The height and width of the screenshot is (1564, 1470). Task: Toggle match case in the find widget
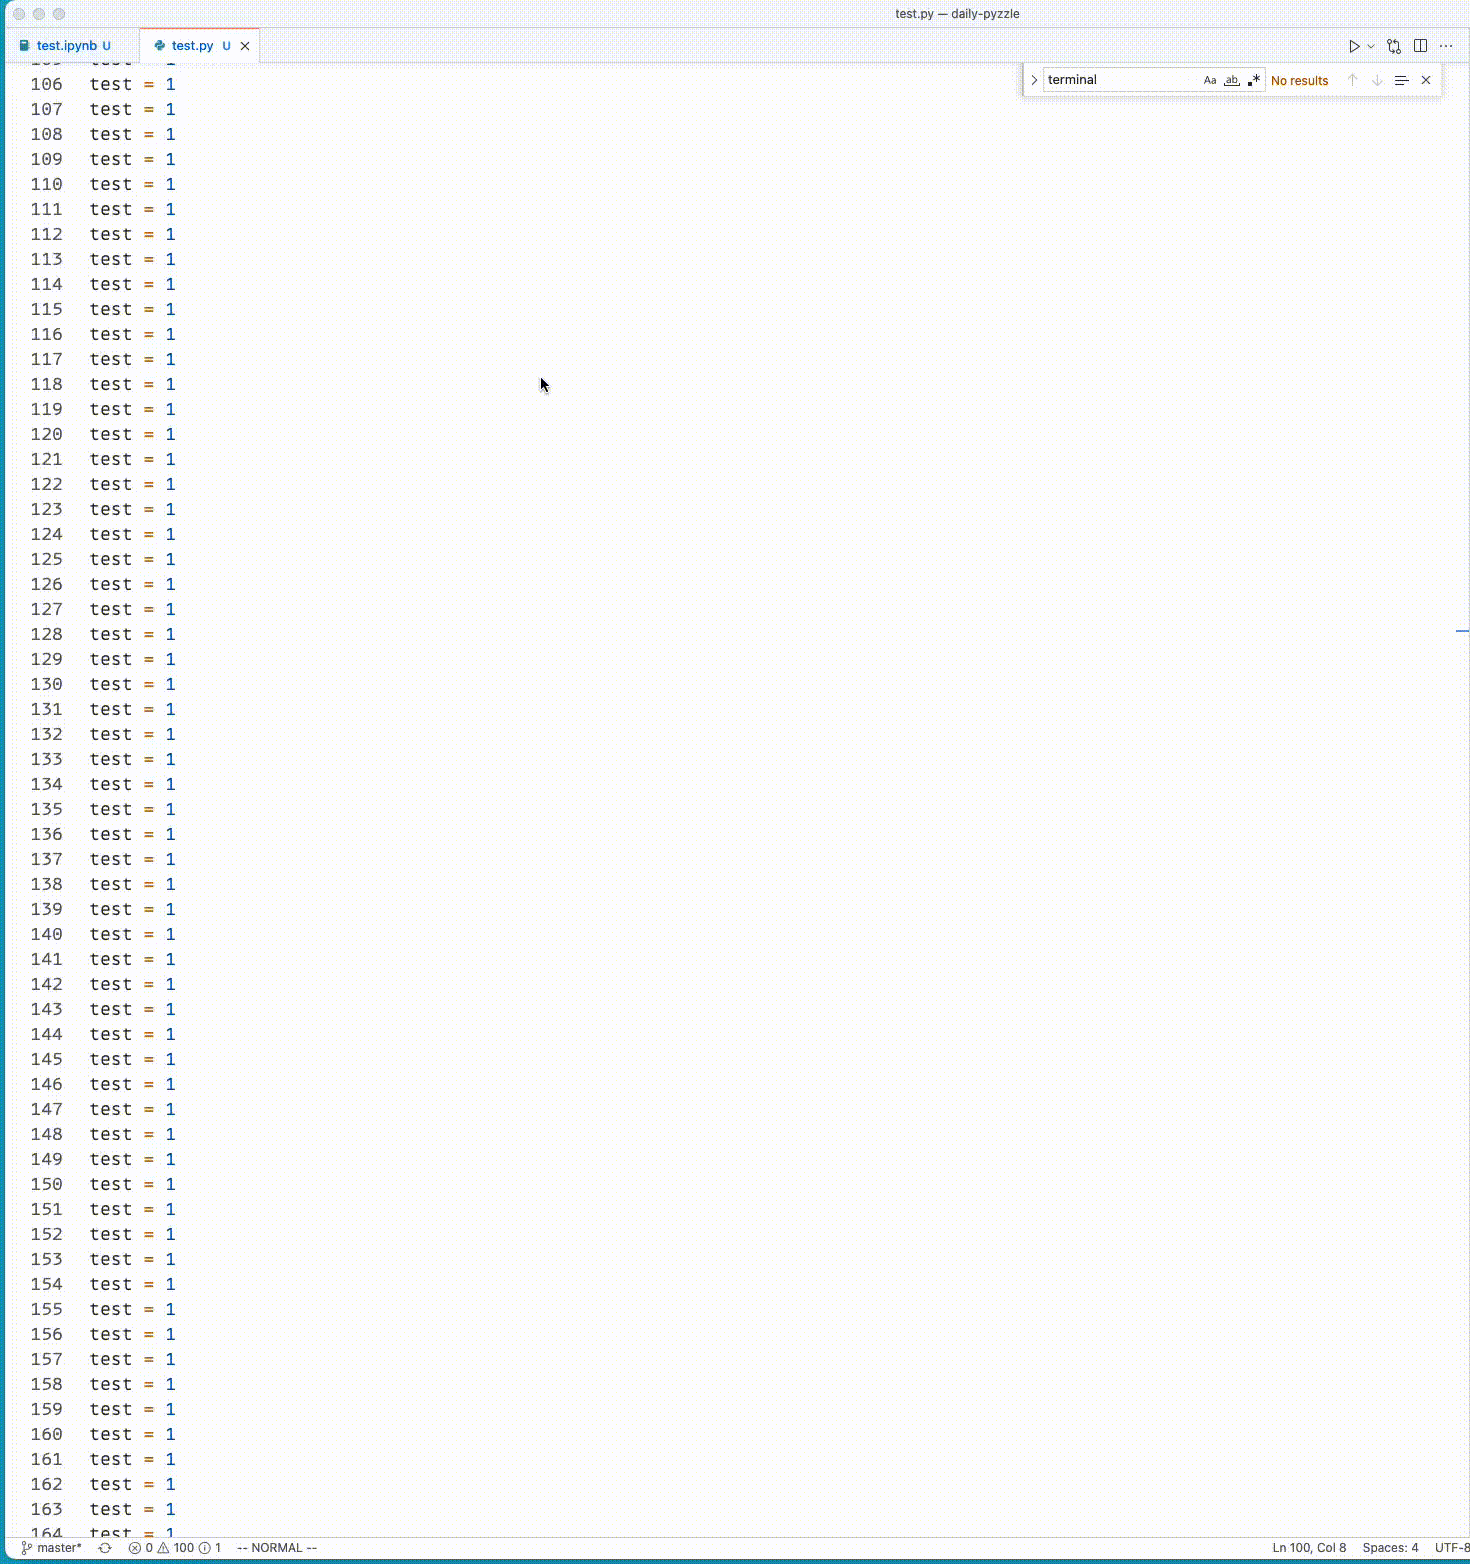1209,80
